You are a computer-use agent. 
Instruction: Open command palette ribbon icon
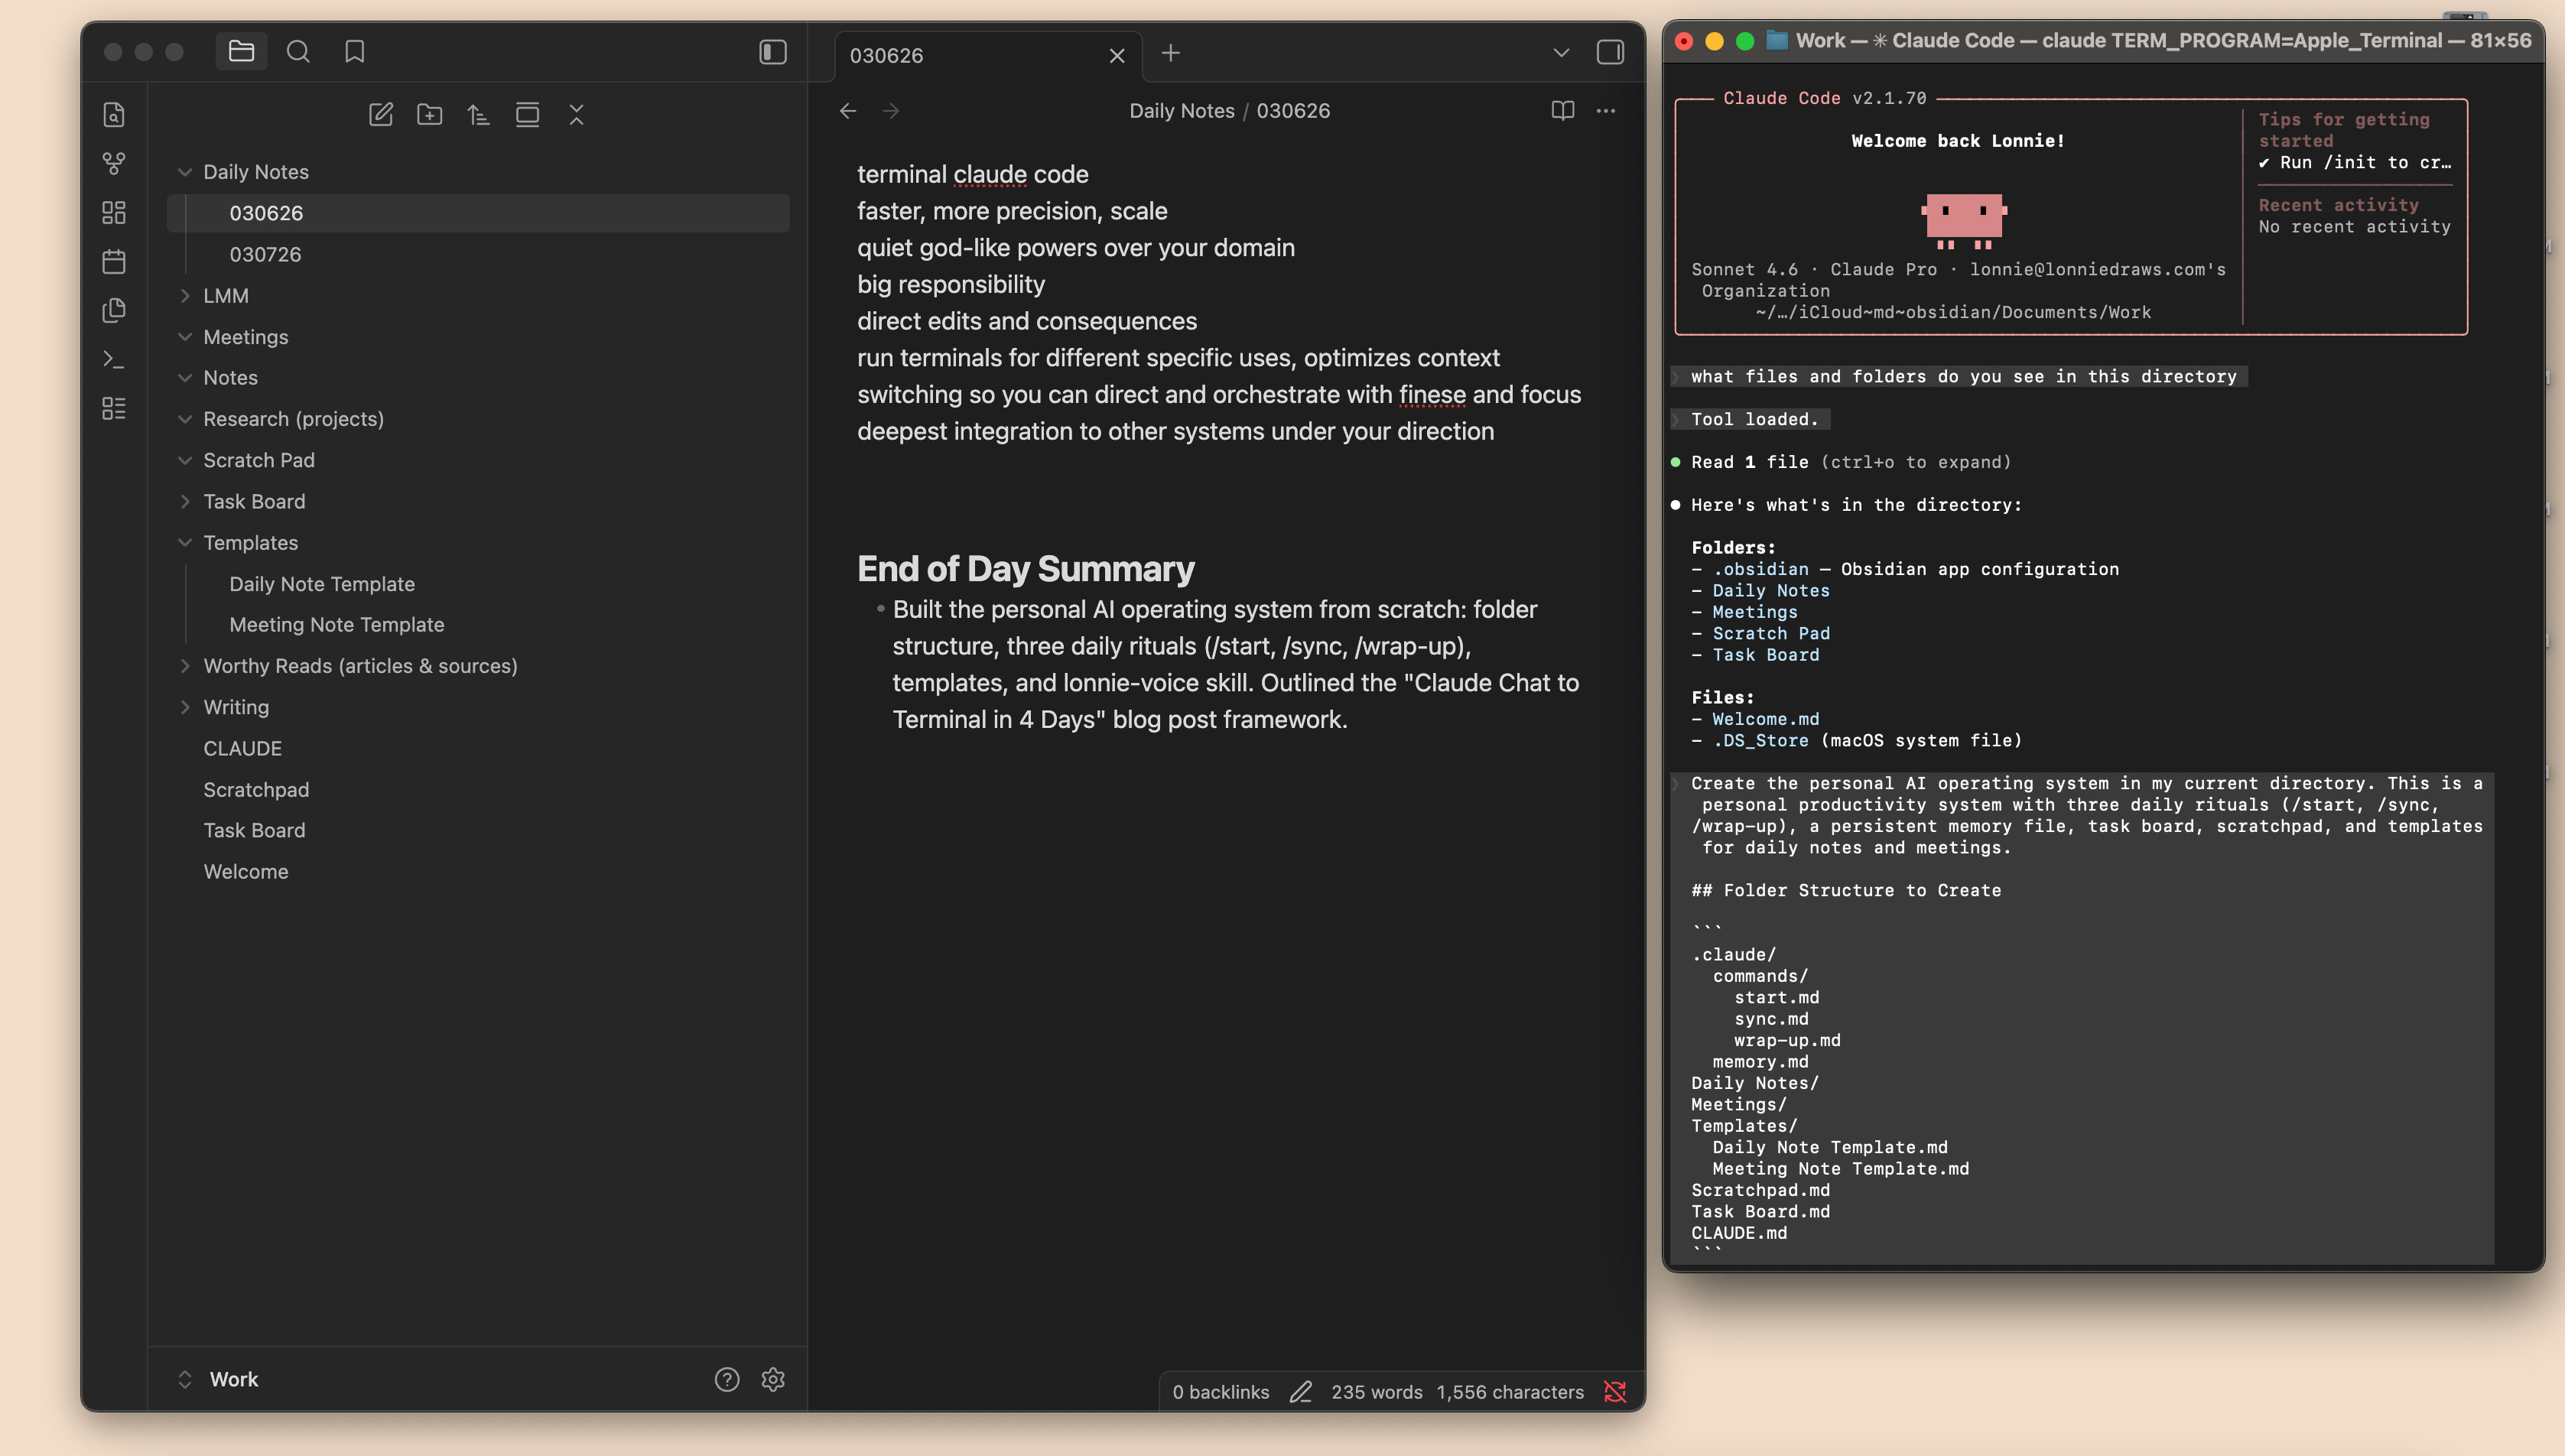(x=114, y=359)
